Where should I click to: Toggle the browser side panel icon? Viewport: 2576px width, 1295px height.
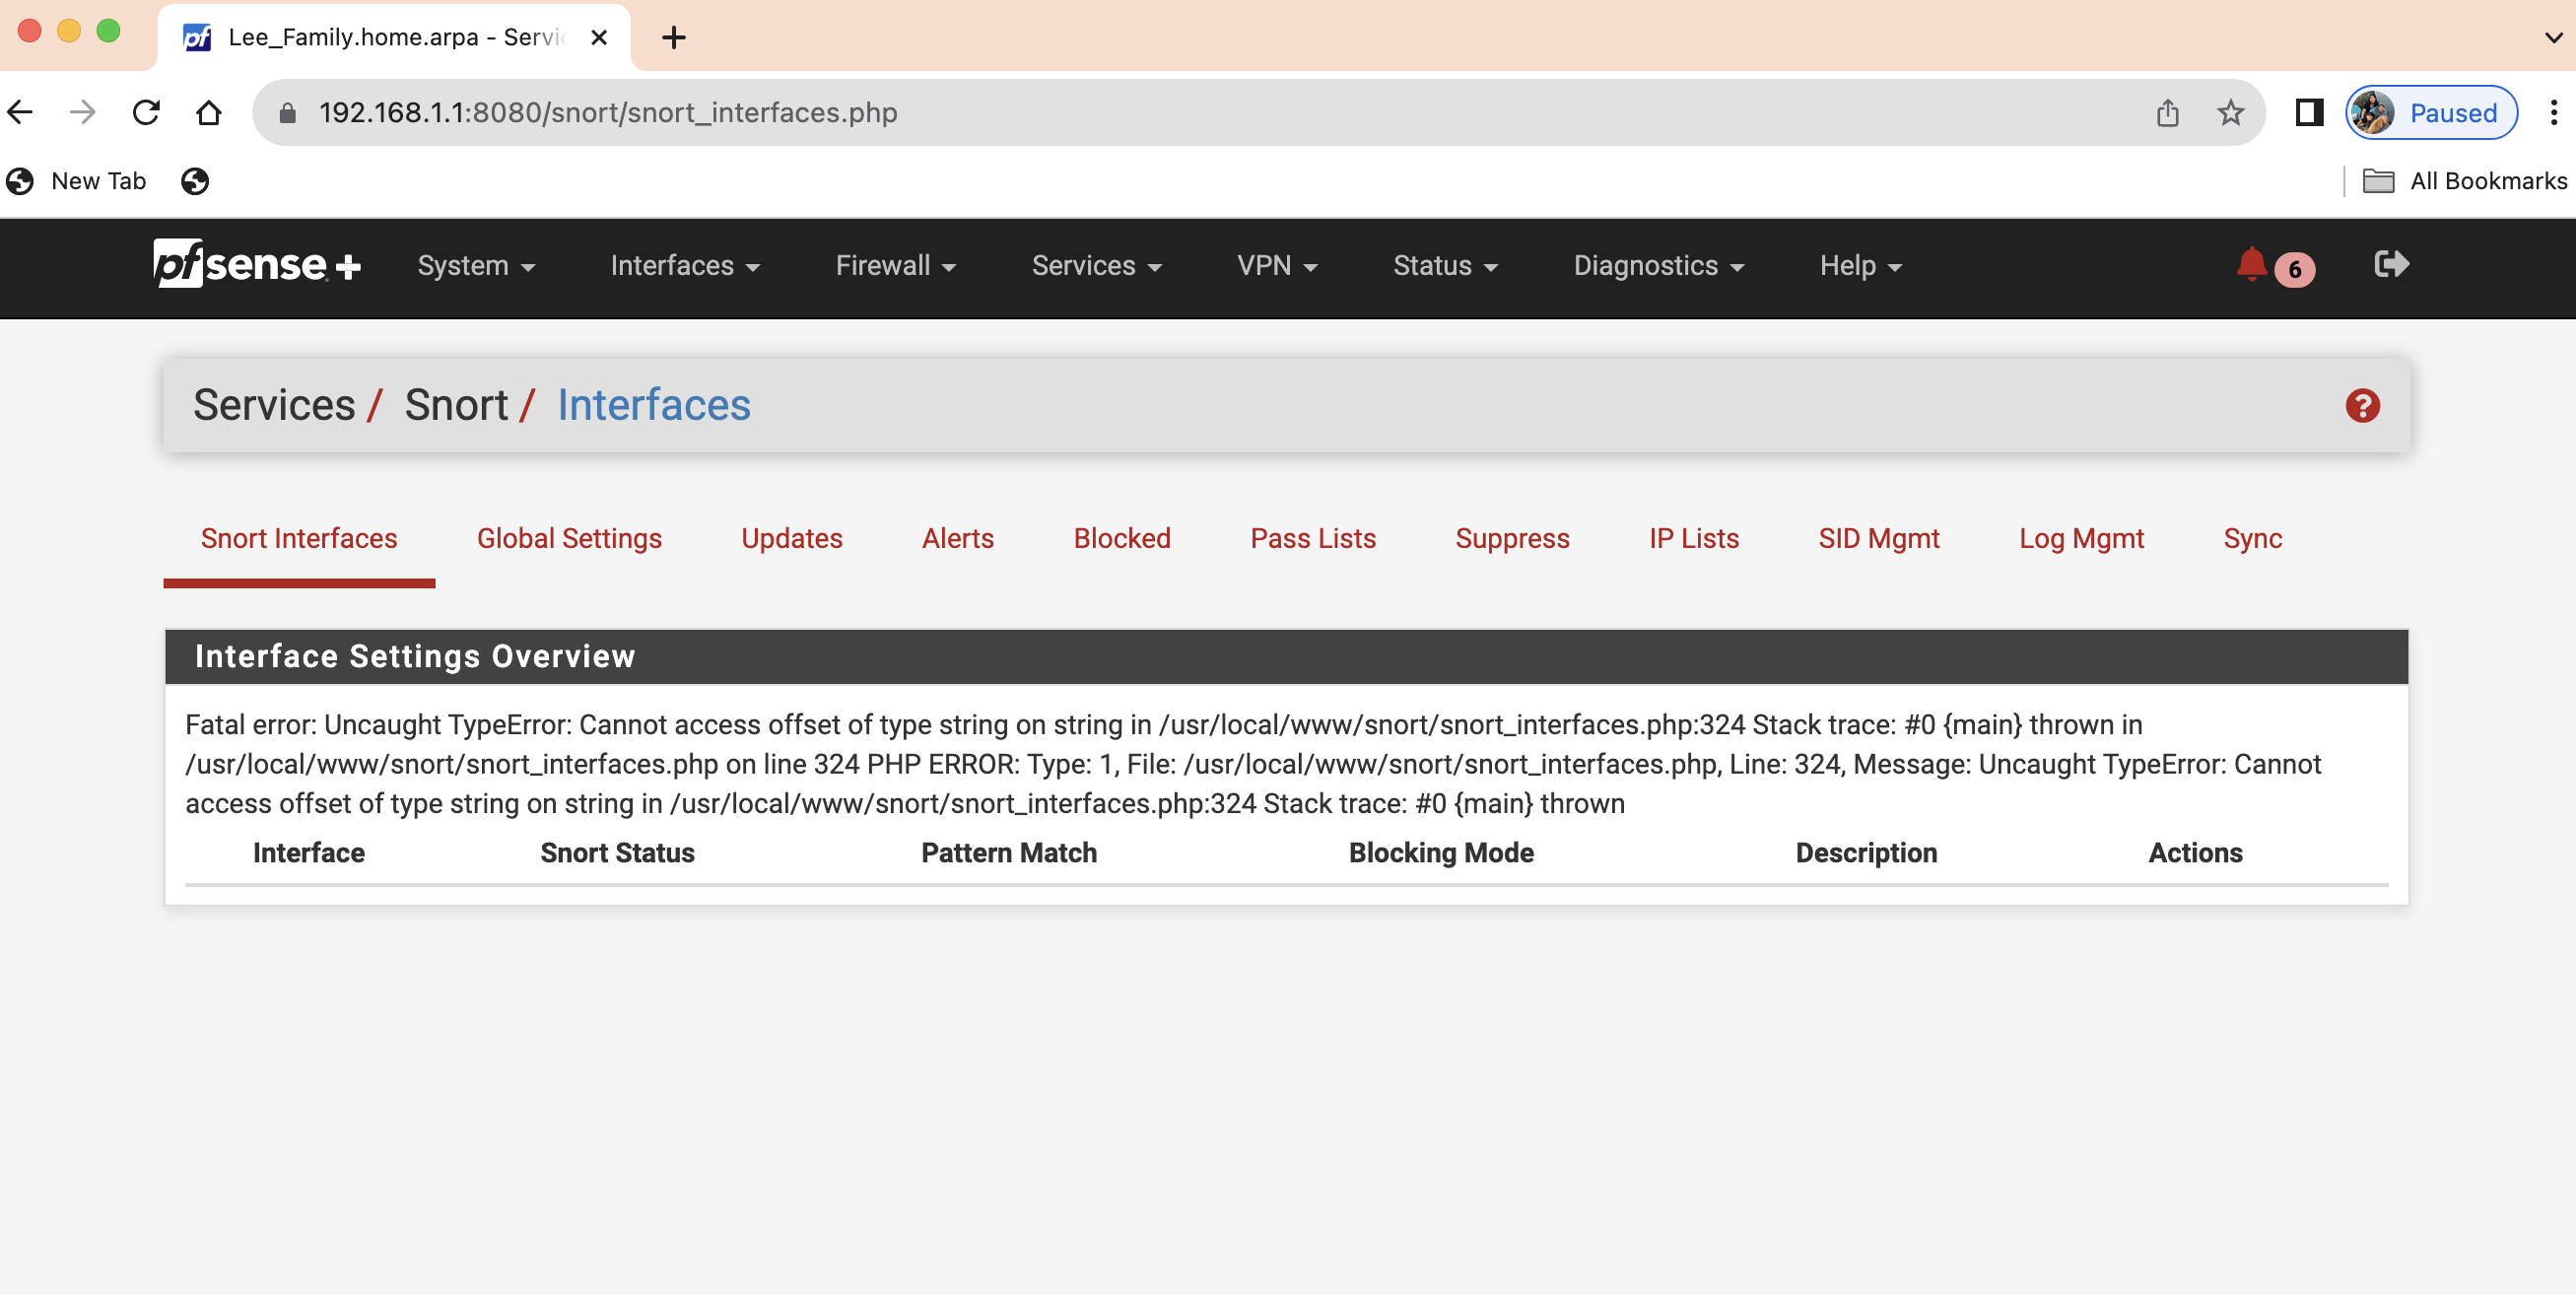[2309, 112]
